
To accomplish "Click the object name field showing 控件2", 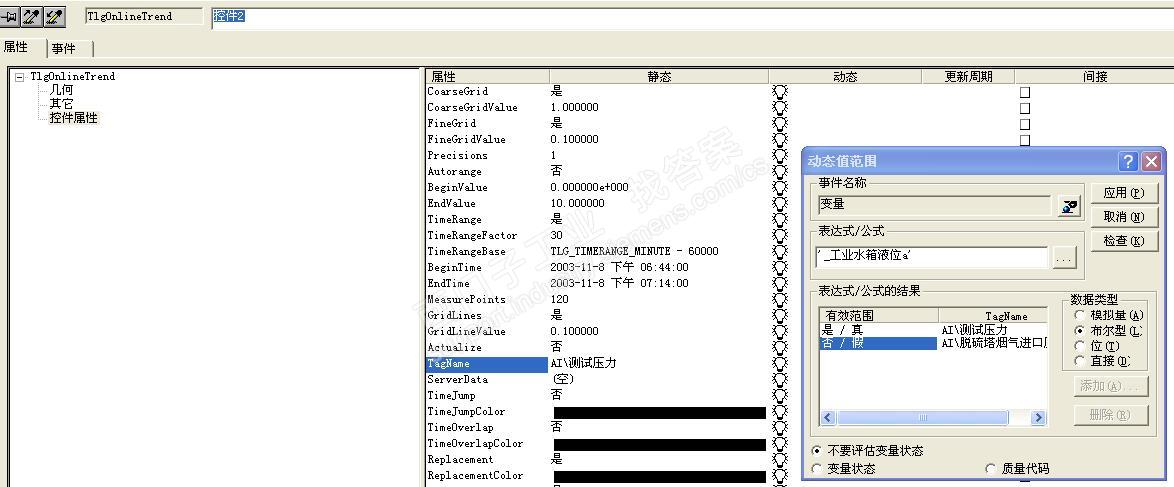I will point(692,16).
